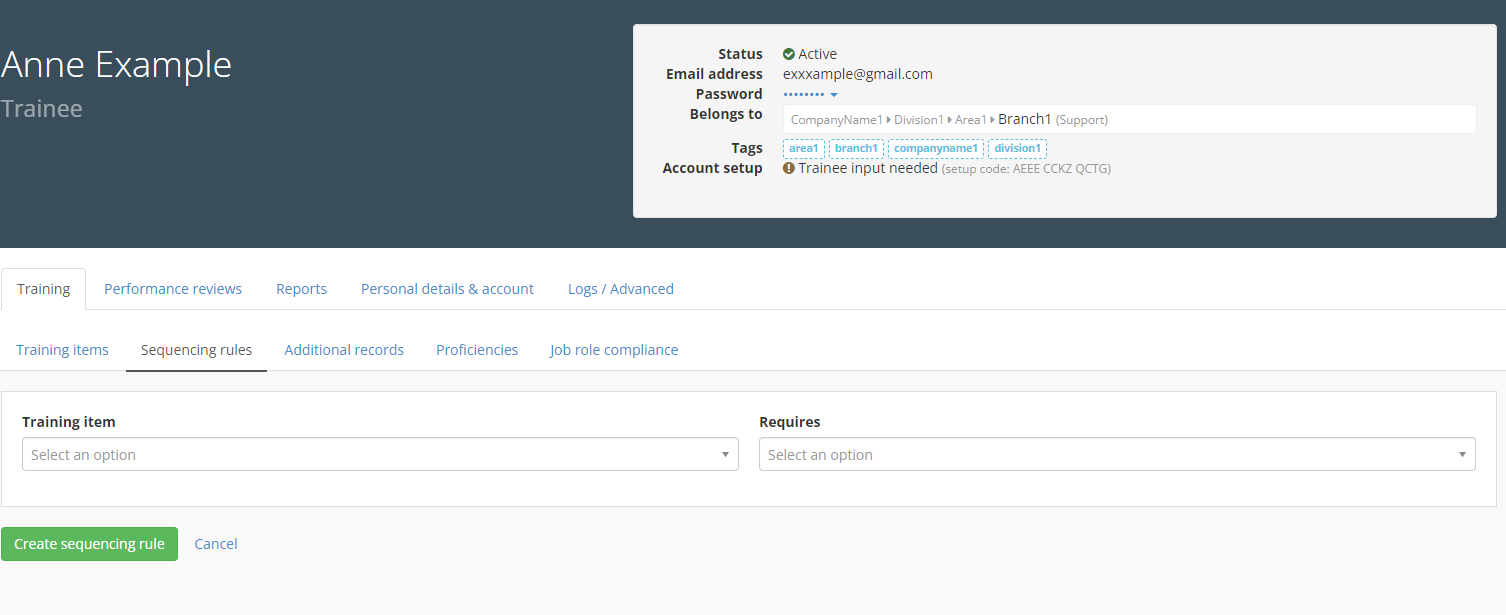
Task: Switch to Training items sub-tab
Action: [62, 350]
